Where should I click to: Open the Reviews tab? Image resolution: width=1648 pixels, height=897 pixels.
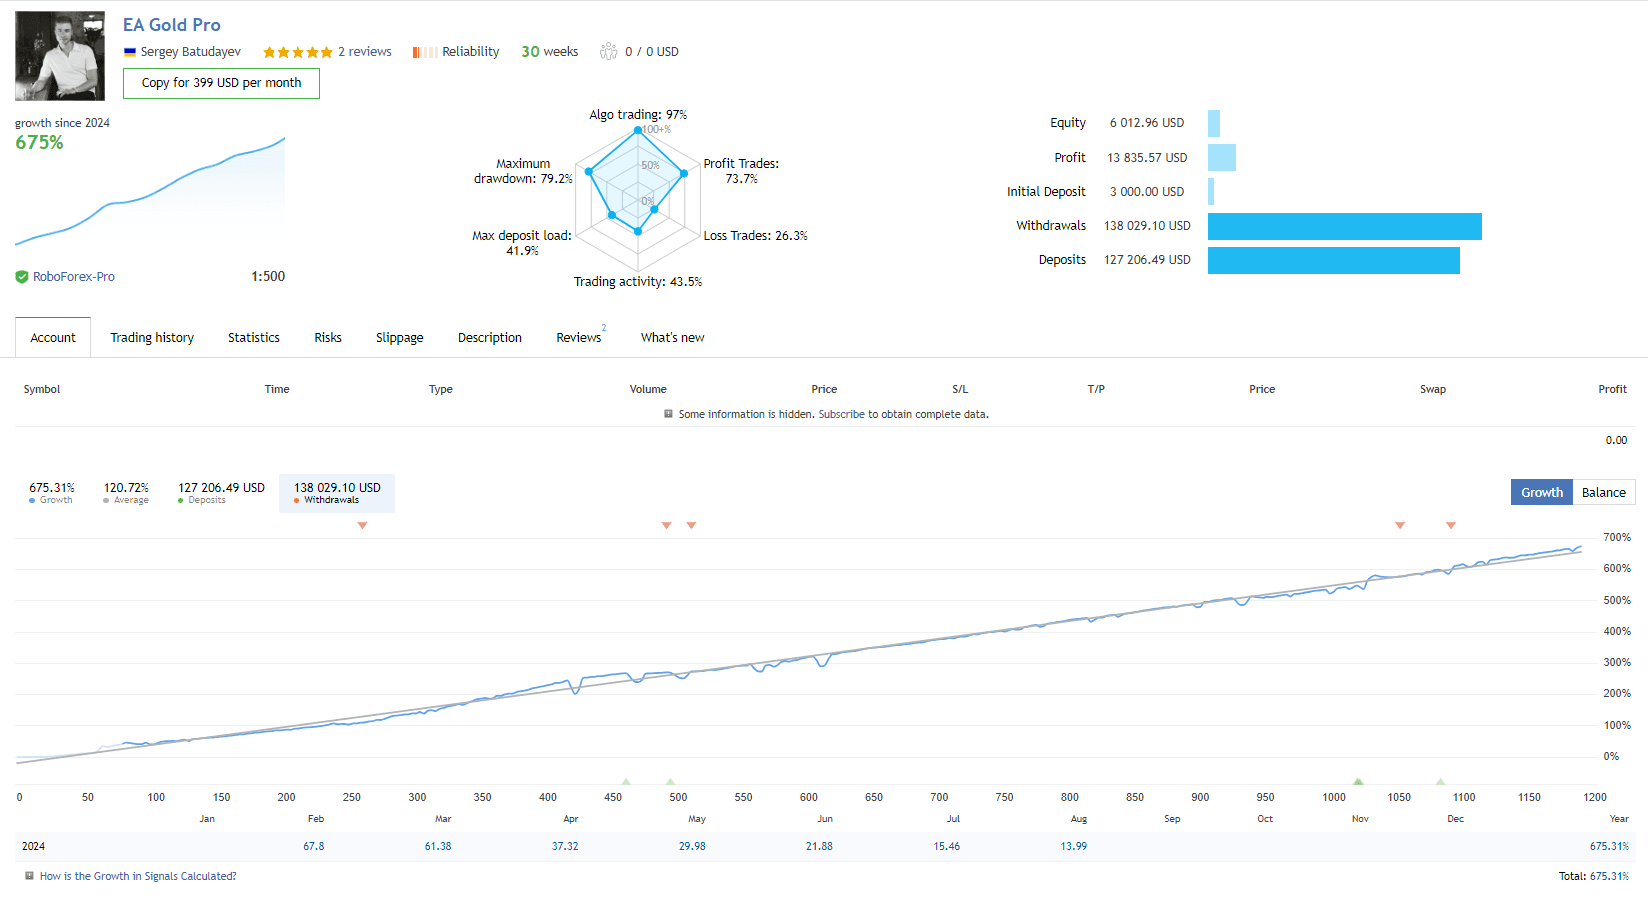point(579,338)
